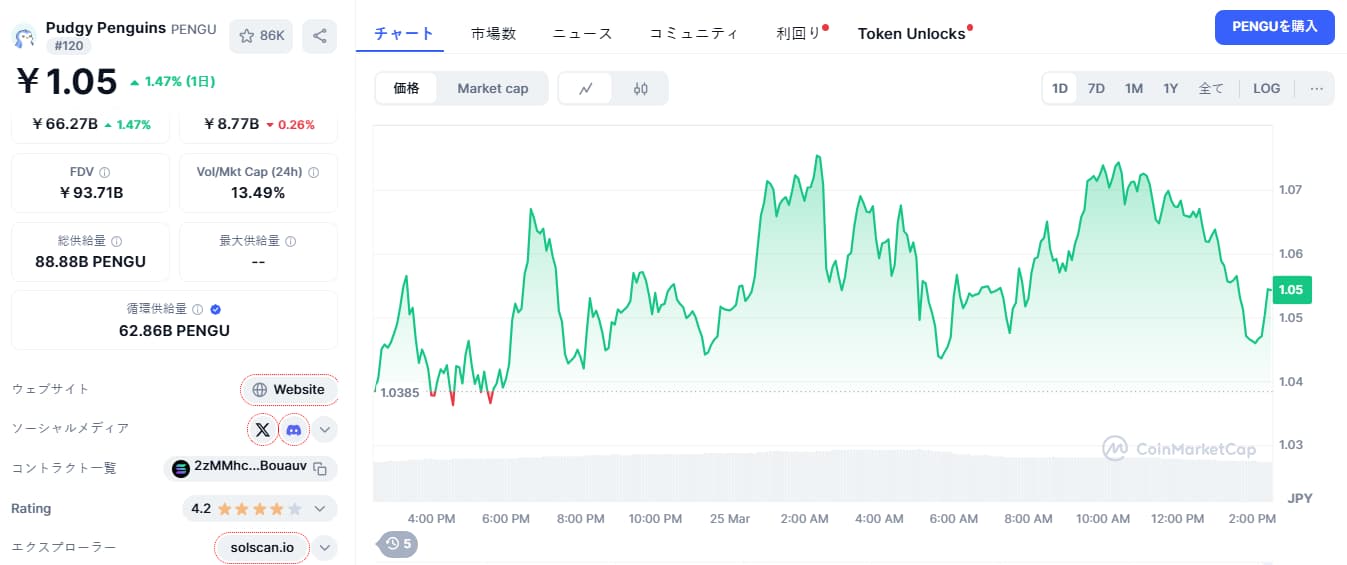Copy the contract address 2zMMhc...Bouauv
Image resolution: width=1347 pixels, height=565 pixels.
pos(320,468)
